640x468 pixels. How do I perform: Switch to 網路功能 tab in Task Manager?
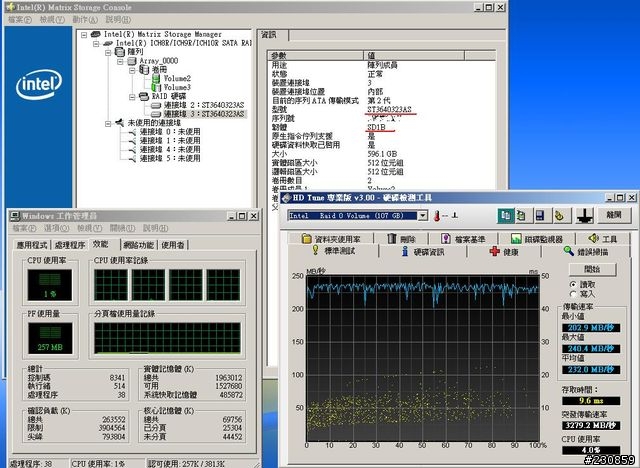pyautogui.click(x=138, y=245)
